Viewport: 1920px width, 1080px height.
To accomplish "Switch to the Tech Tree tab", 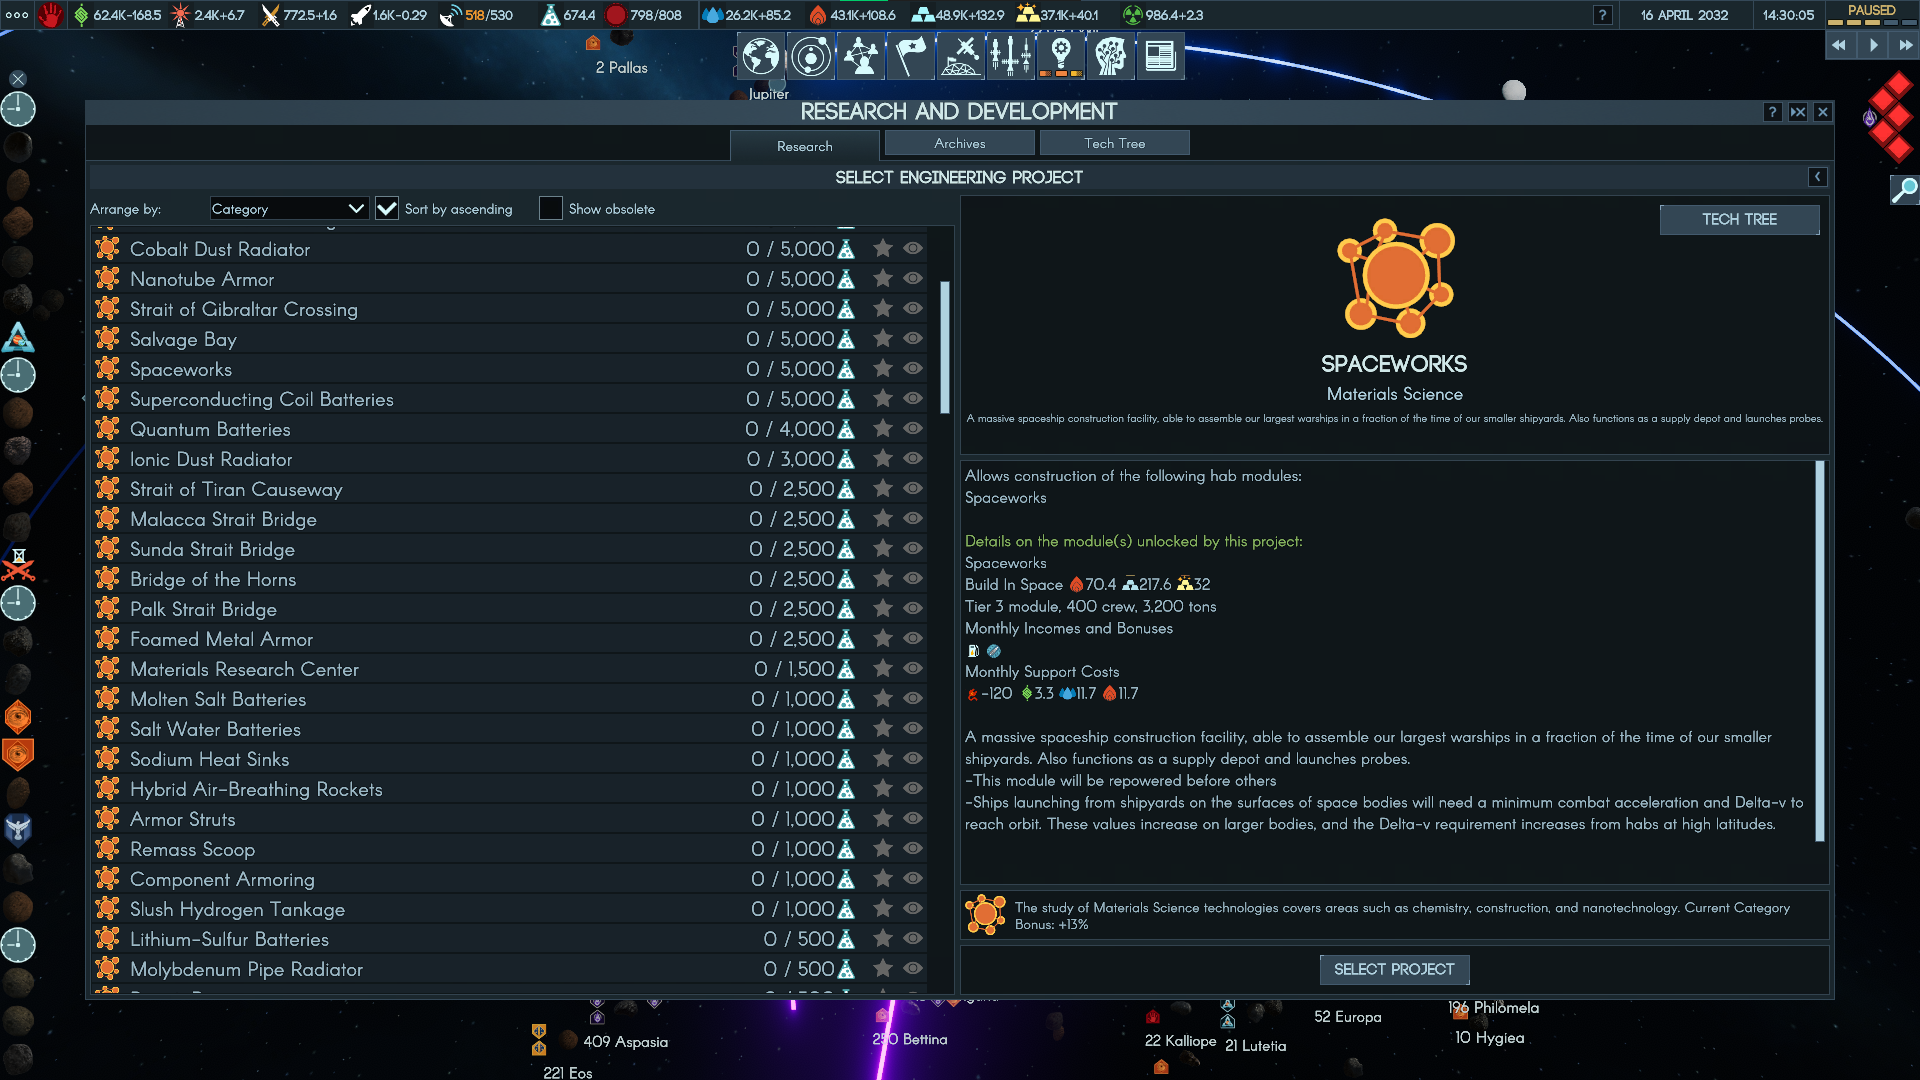I will point(1114,144).
